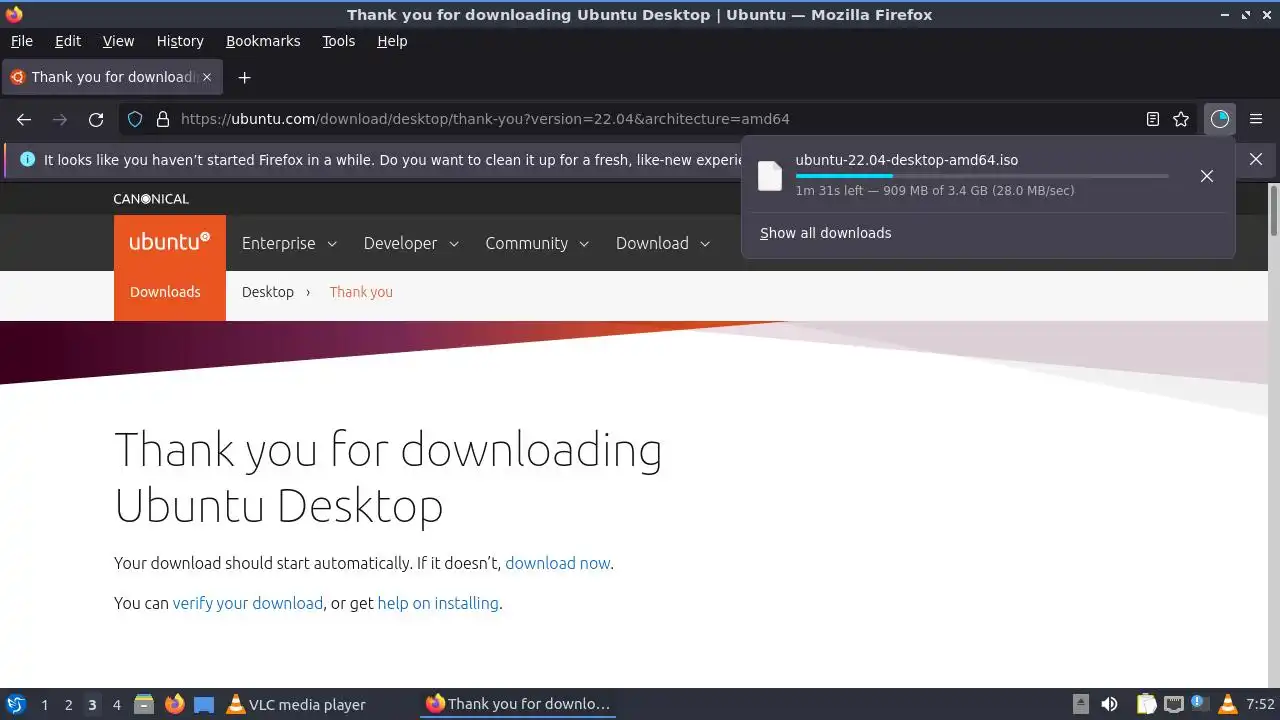This screenshot has width=1280, height=720.
Task: Open the File menu
Action: coord(21,41)
